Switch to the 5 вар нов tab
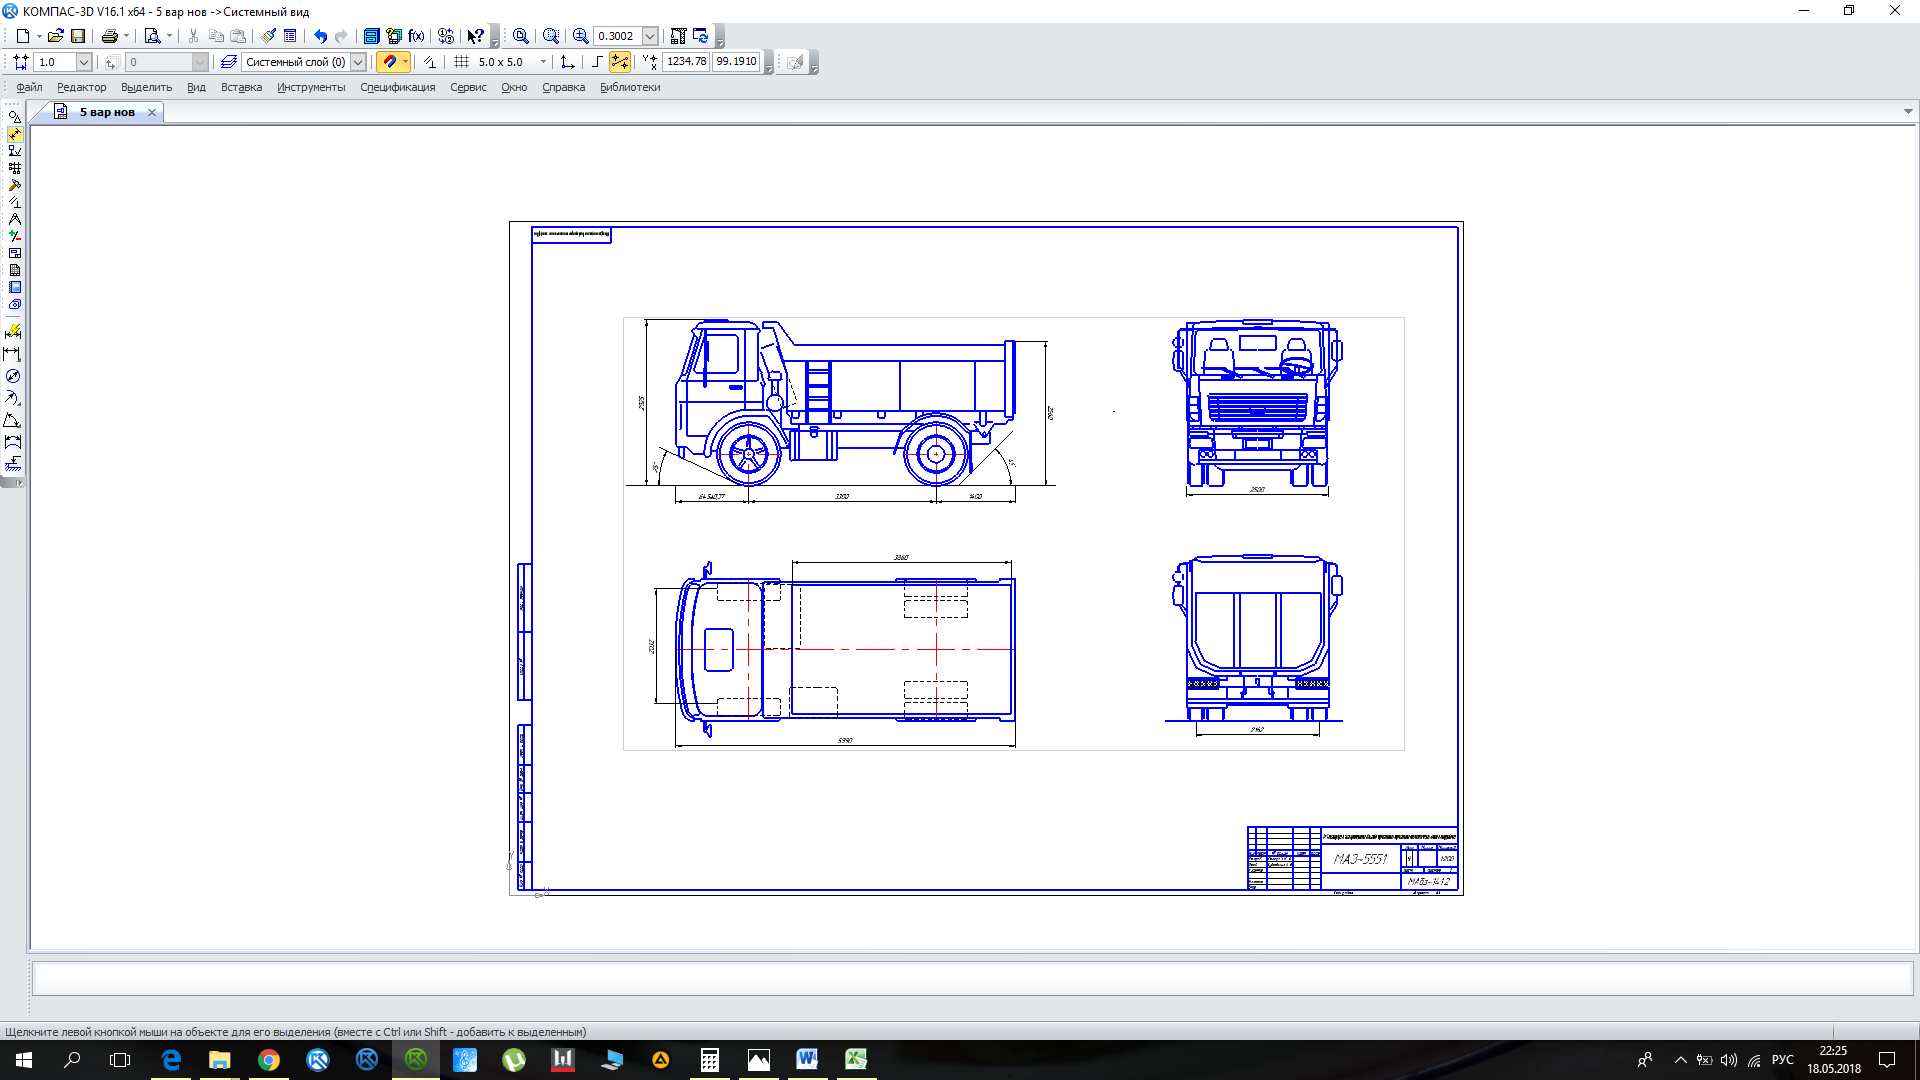This screenshot has width=1920, height=1080. pyautogui.click(x=107, y=112)
